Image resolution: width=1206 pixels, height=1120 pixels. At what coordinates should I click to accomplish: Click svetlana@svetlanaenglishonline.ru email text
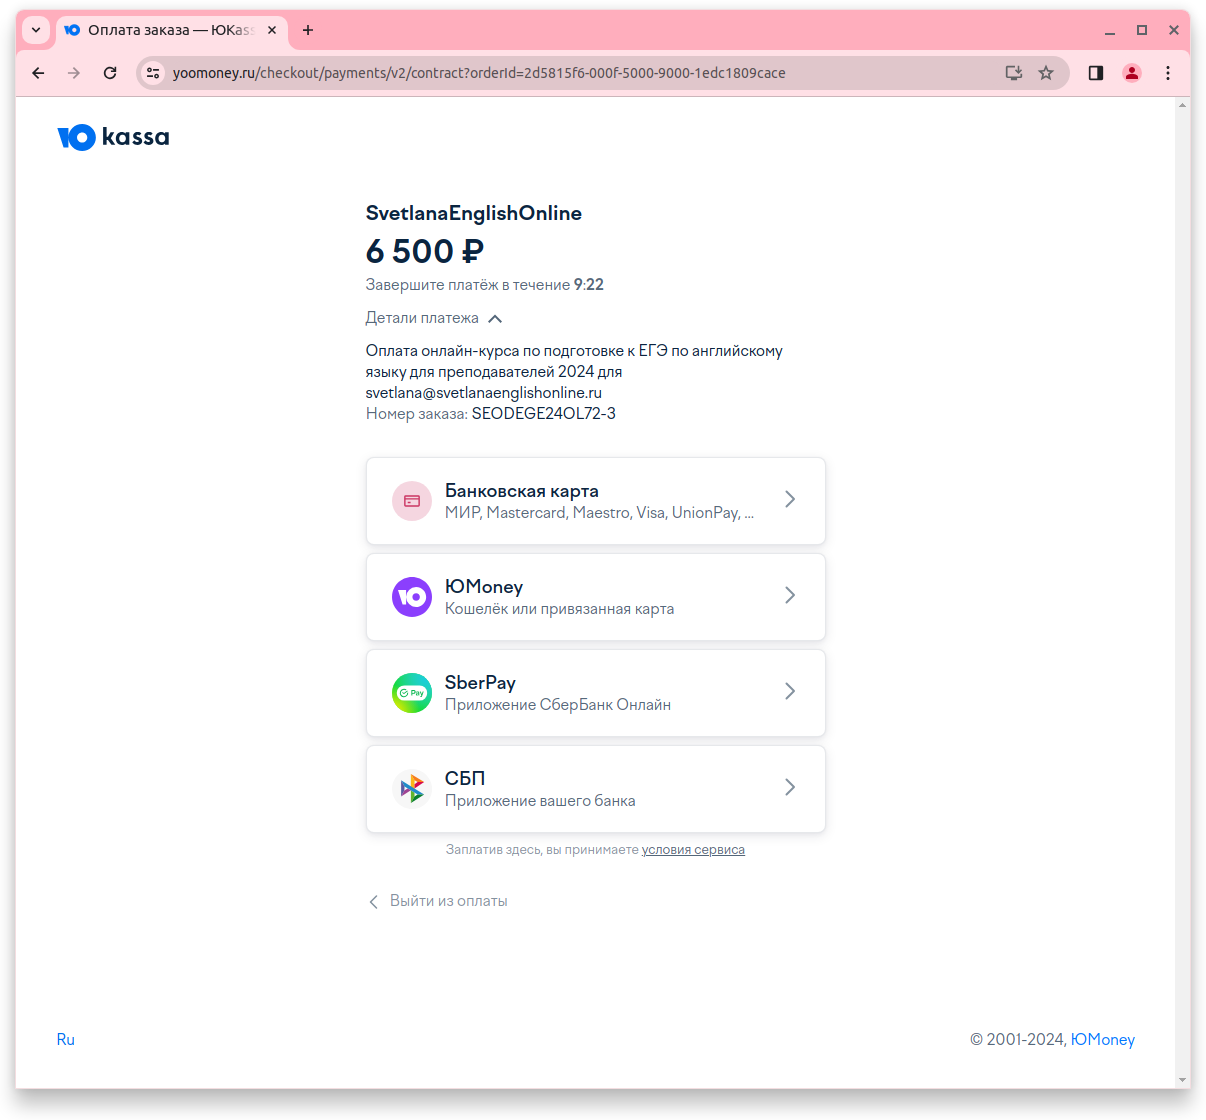click(x=484, y=393)
